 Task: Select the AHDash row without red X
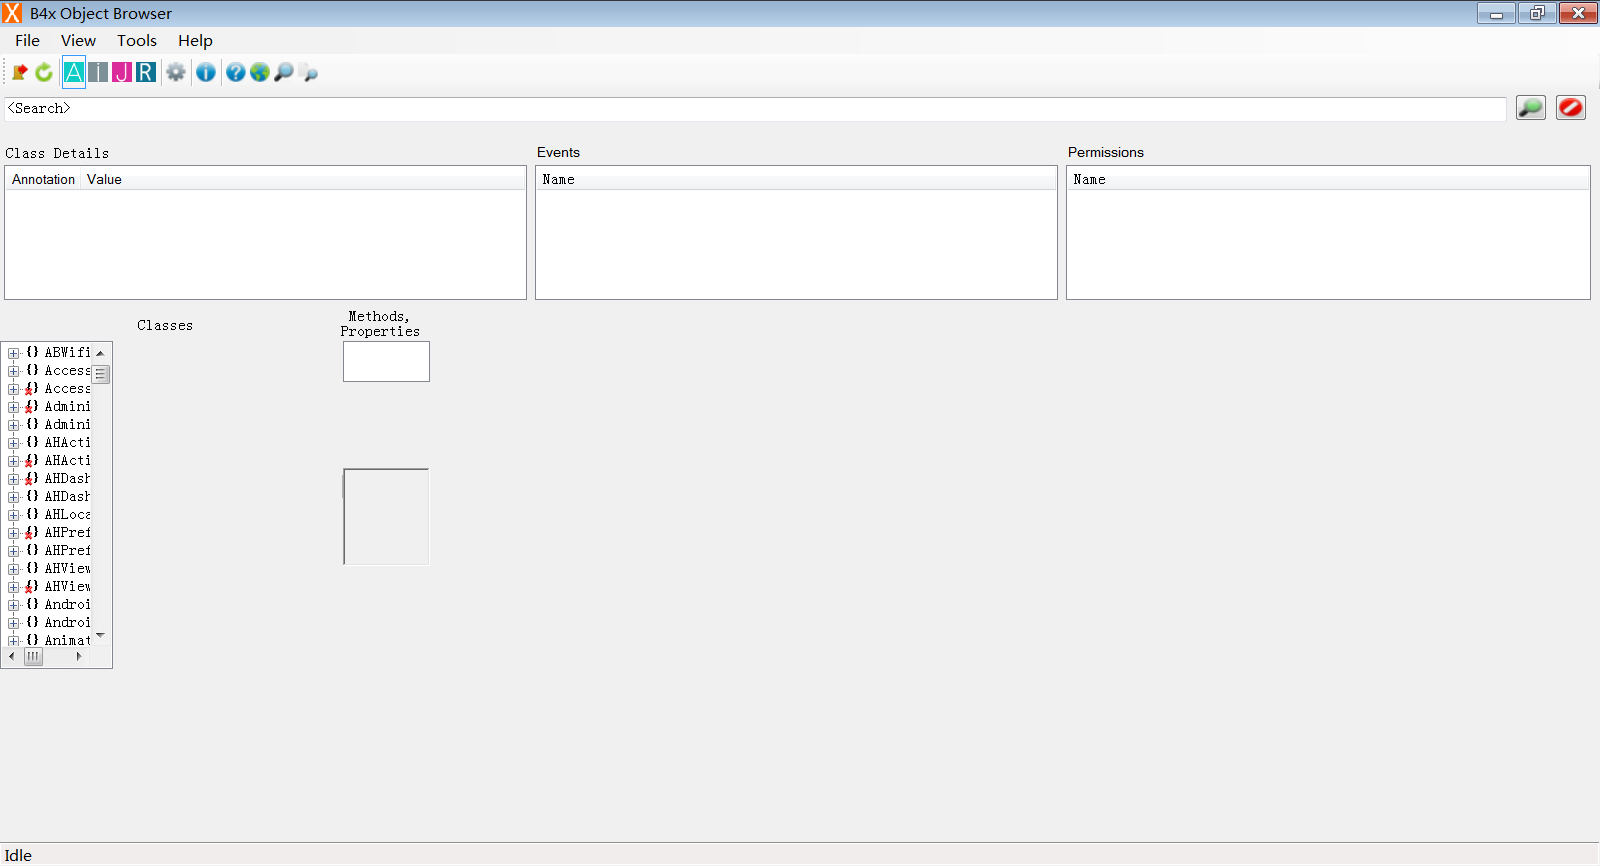[x=67, y=496]
